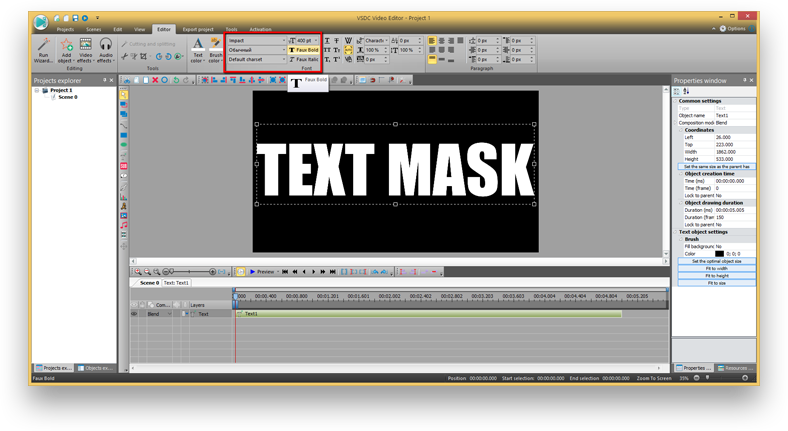Open the Scenes ribbon tab

pos(93,29)
